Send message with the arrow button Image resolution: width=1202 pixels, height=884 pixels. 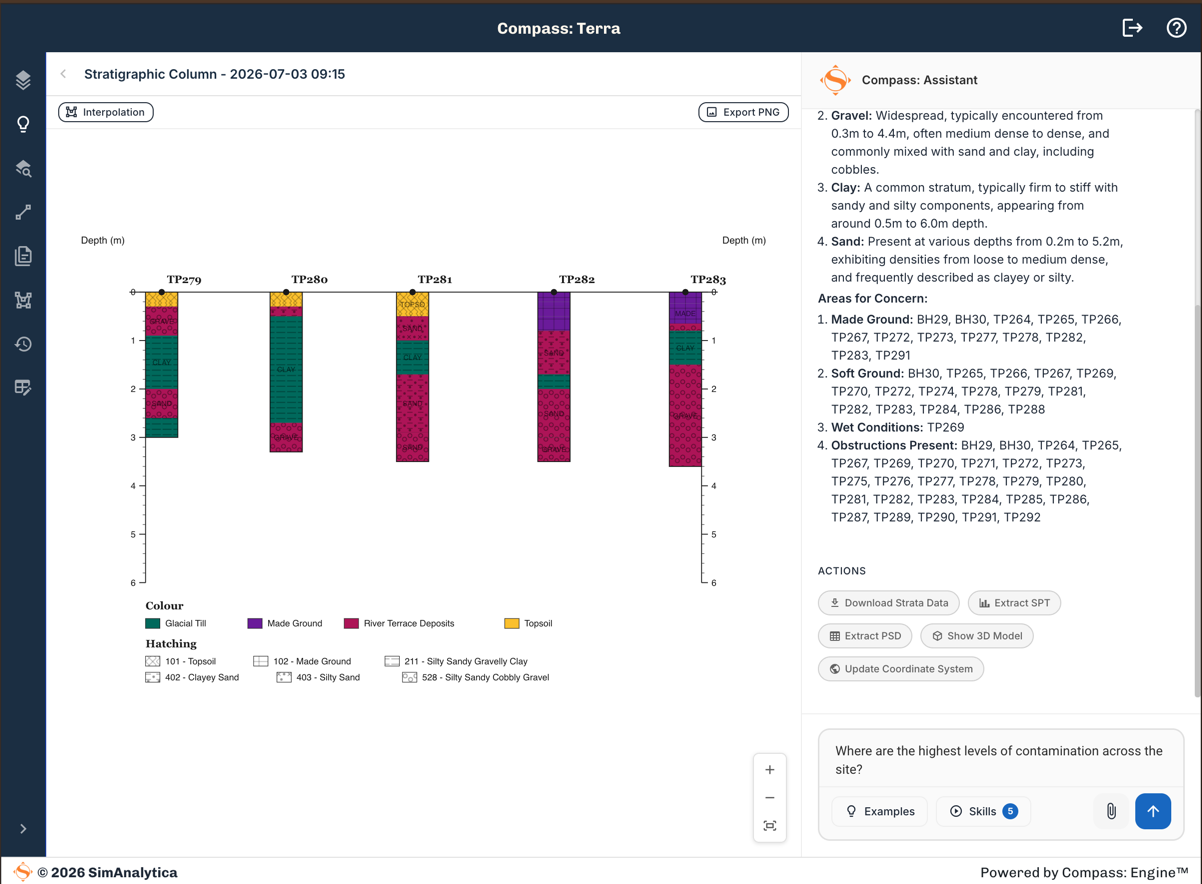1153,811
